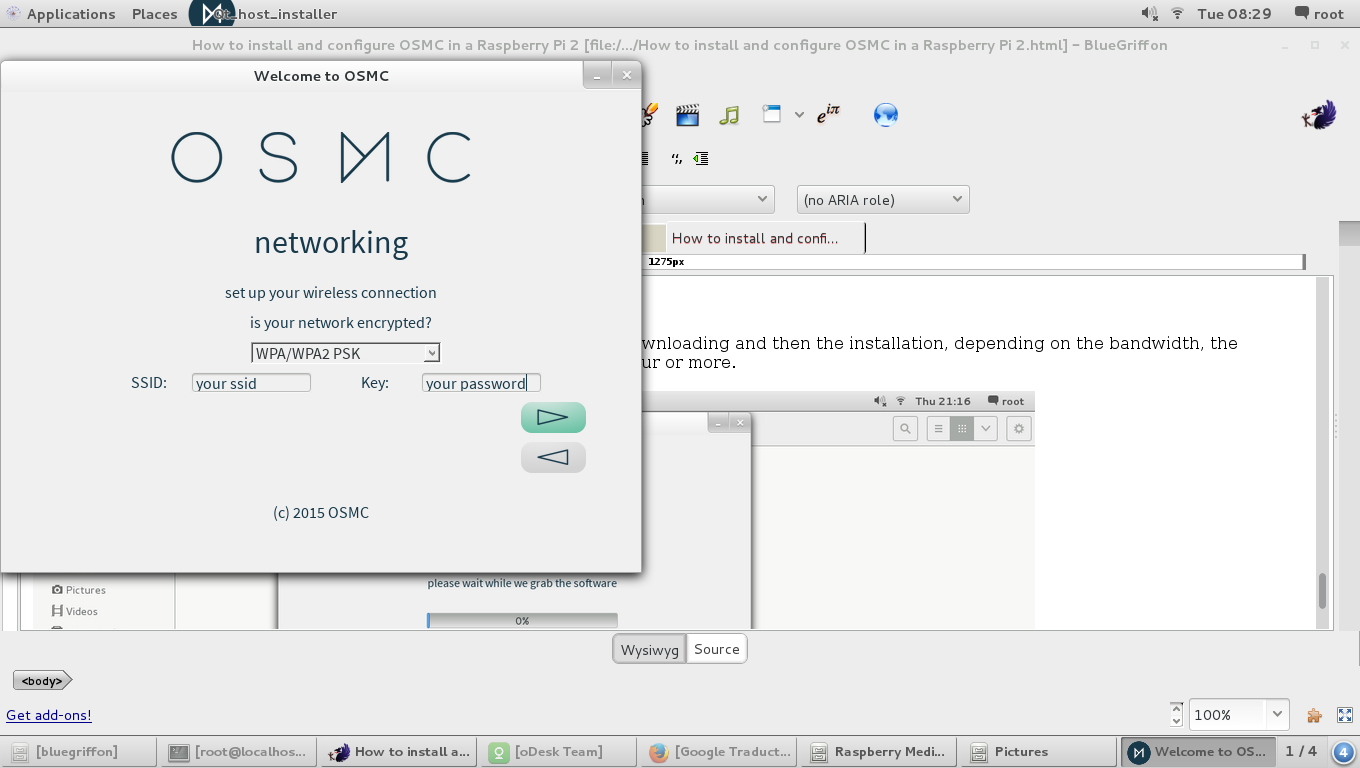
Task: Open the arrow next to form icon
Action: point(799,115)
